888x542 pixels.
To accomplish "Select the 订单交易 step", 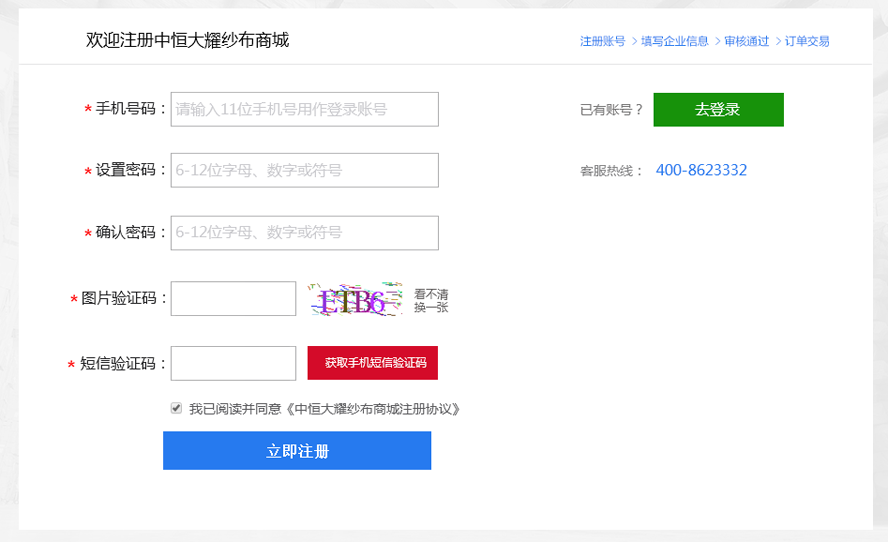I will coord(807,41).
